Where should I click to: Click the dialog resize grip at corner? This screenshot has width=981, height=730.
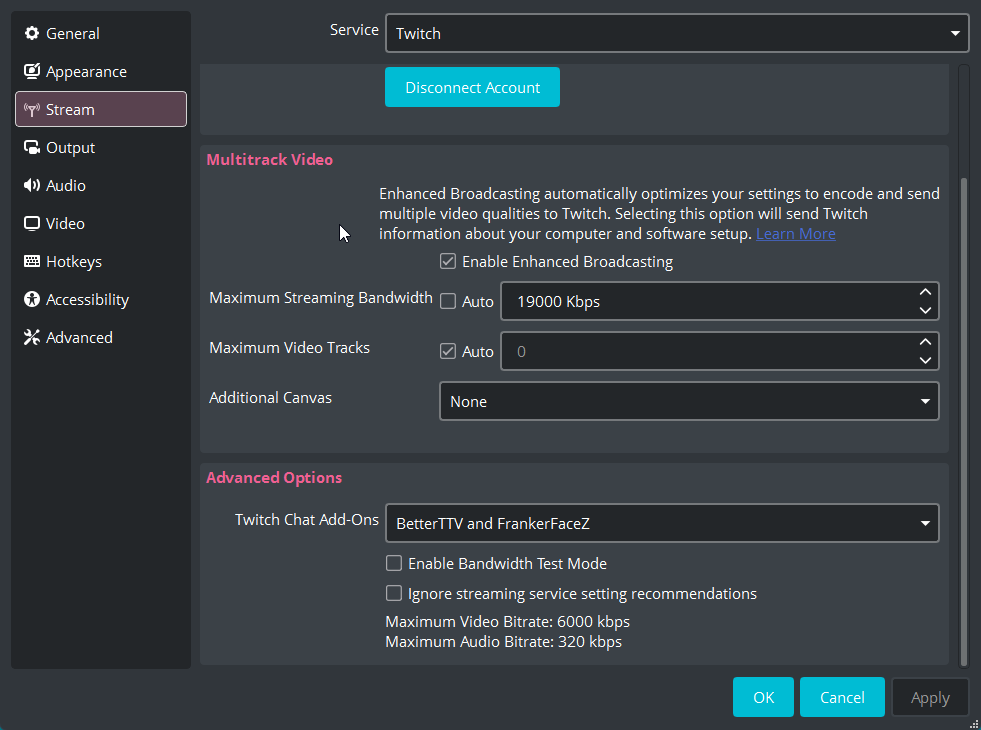[973, 723]
